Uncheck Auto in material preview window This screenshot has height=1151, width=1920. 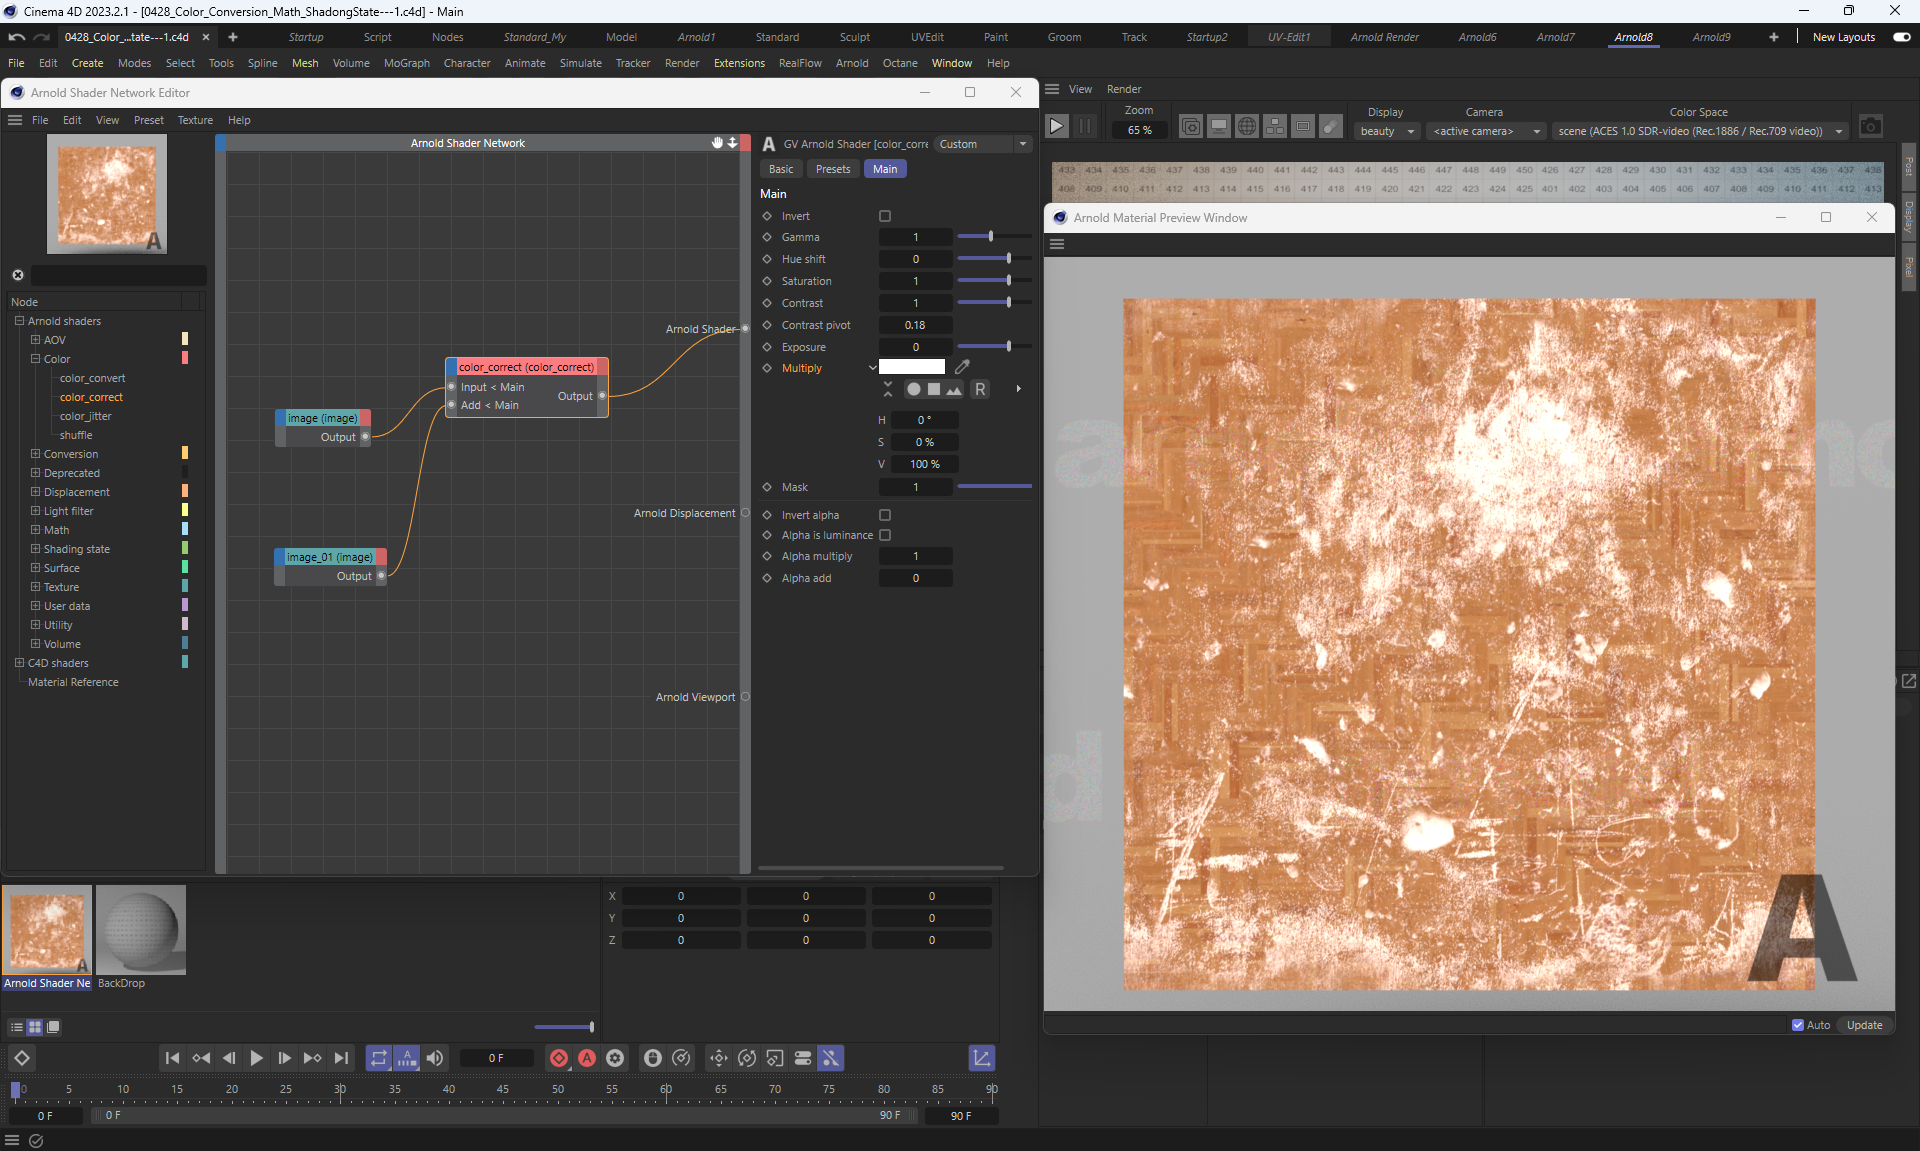click(1798, 1025)
